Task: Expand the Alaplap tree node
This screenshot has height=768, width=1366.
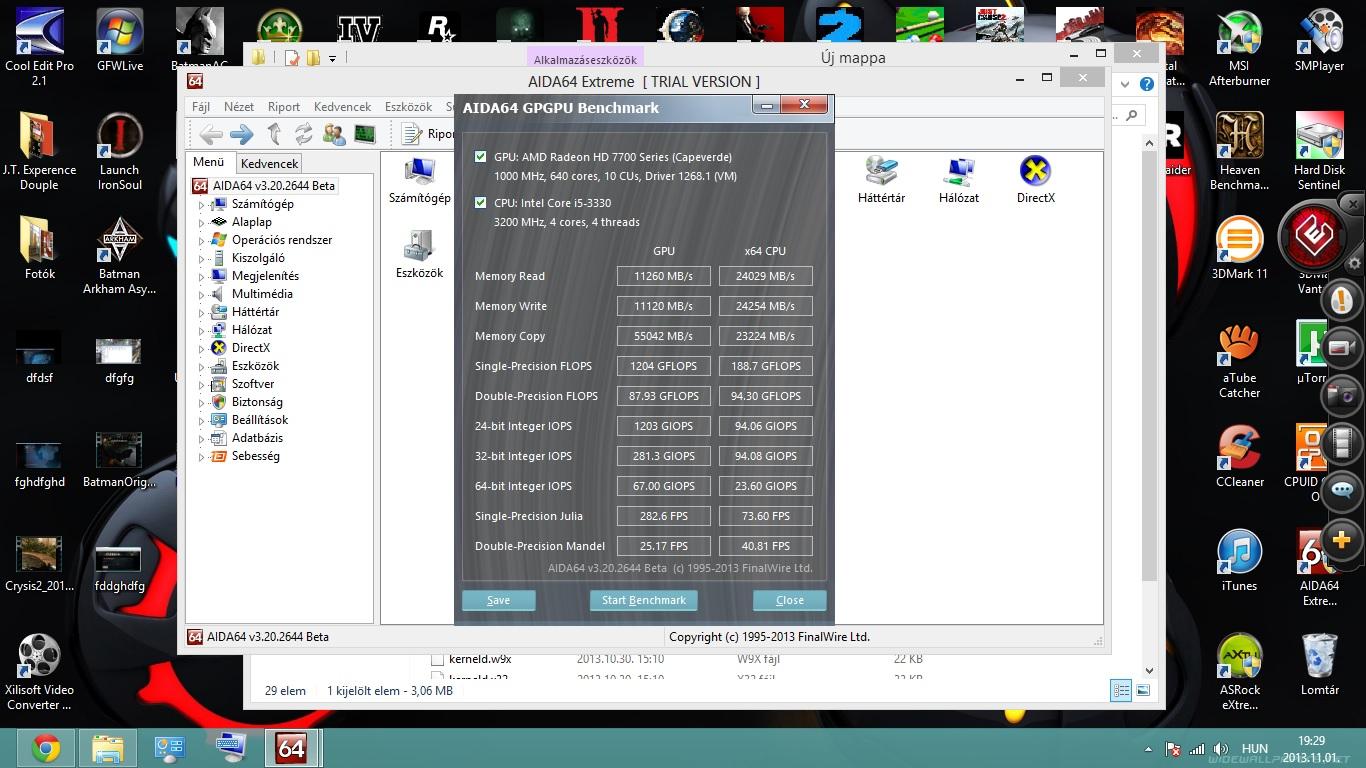Action: (x=201, y=222)
